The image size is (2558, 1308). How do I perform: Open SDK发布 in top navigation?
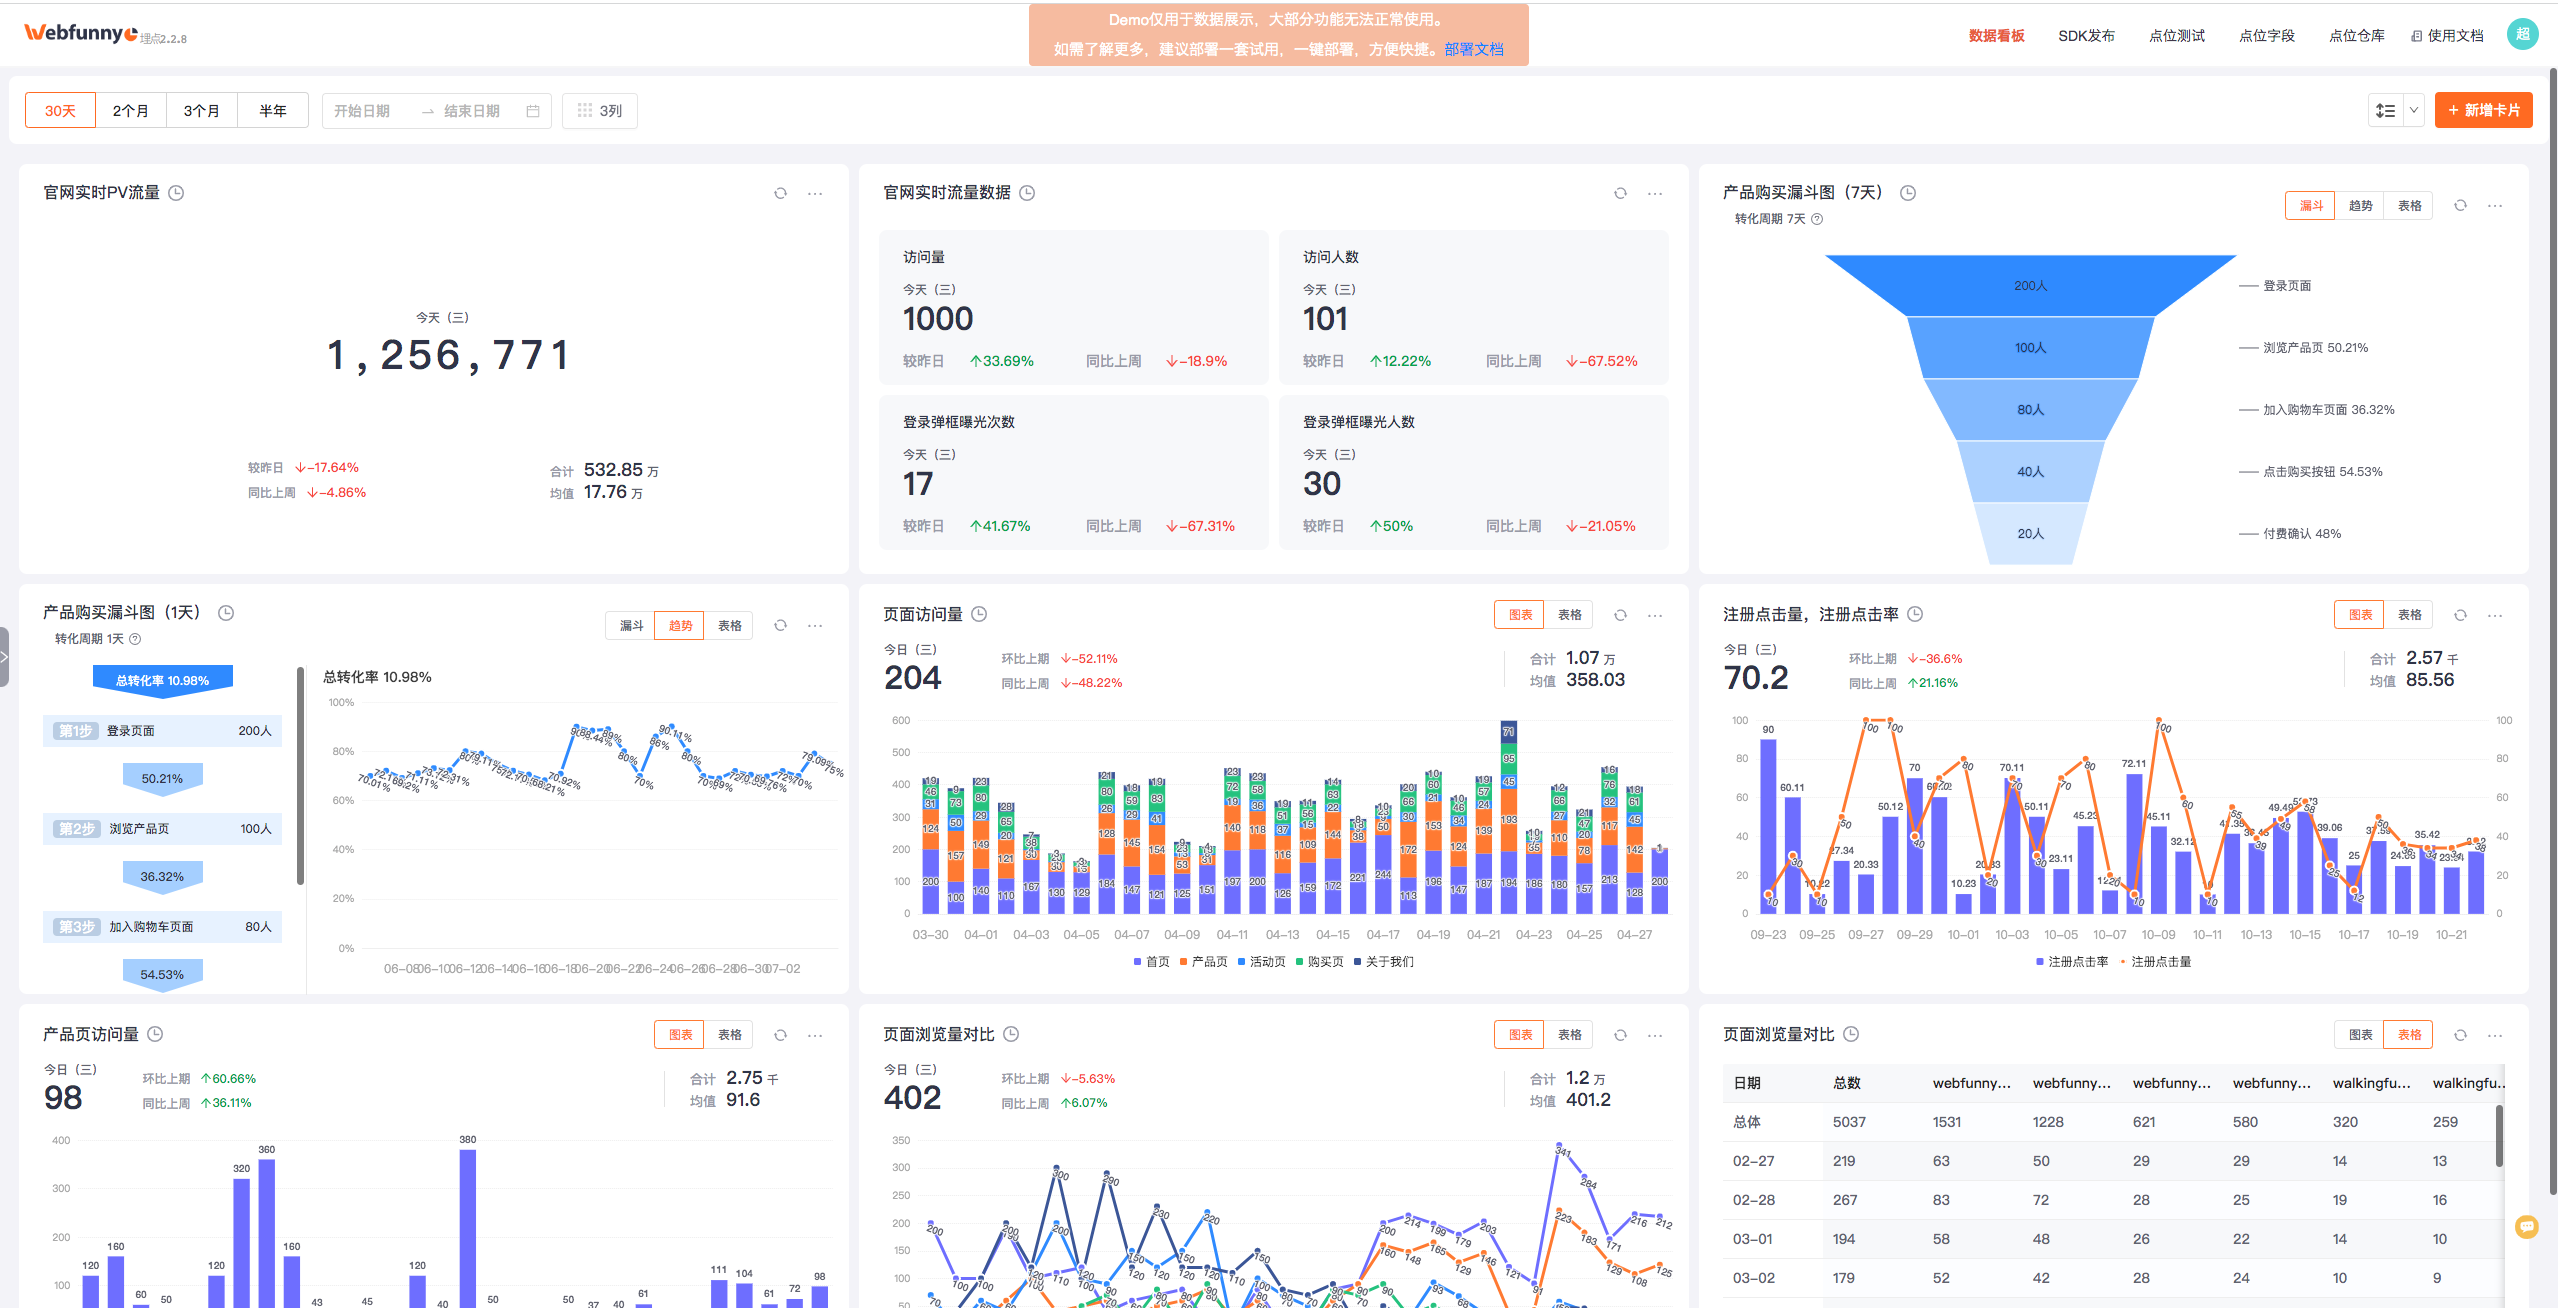[x=2086, y=36]
